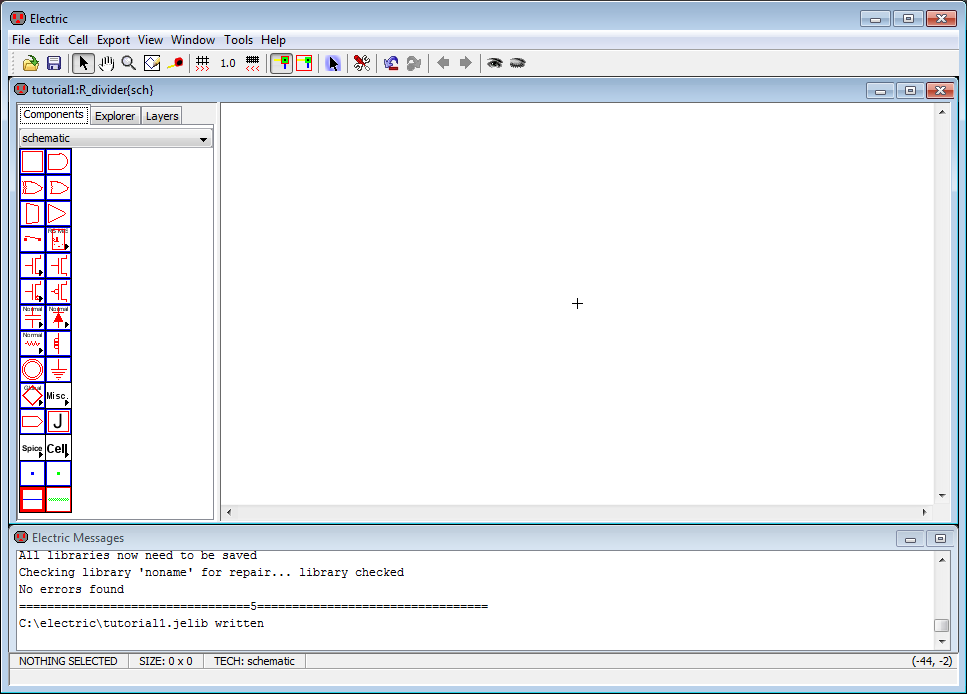This screenshot has height=694, width=967.
Task: Expand the capacitor component options
Action: (33, 318)
